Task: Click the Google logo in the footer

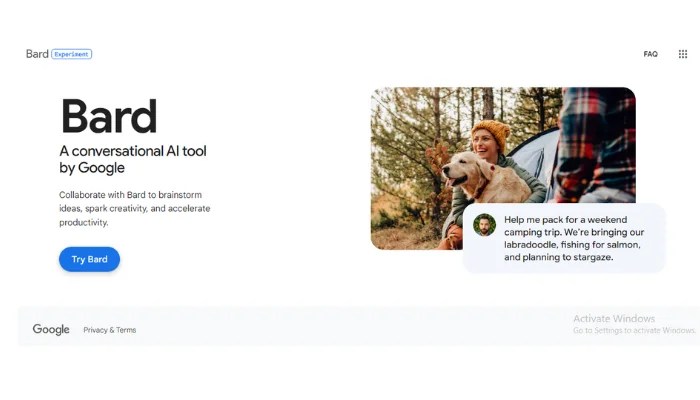Action: click(x=51, y=329)
